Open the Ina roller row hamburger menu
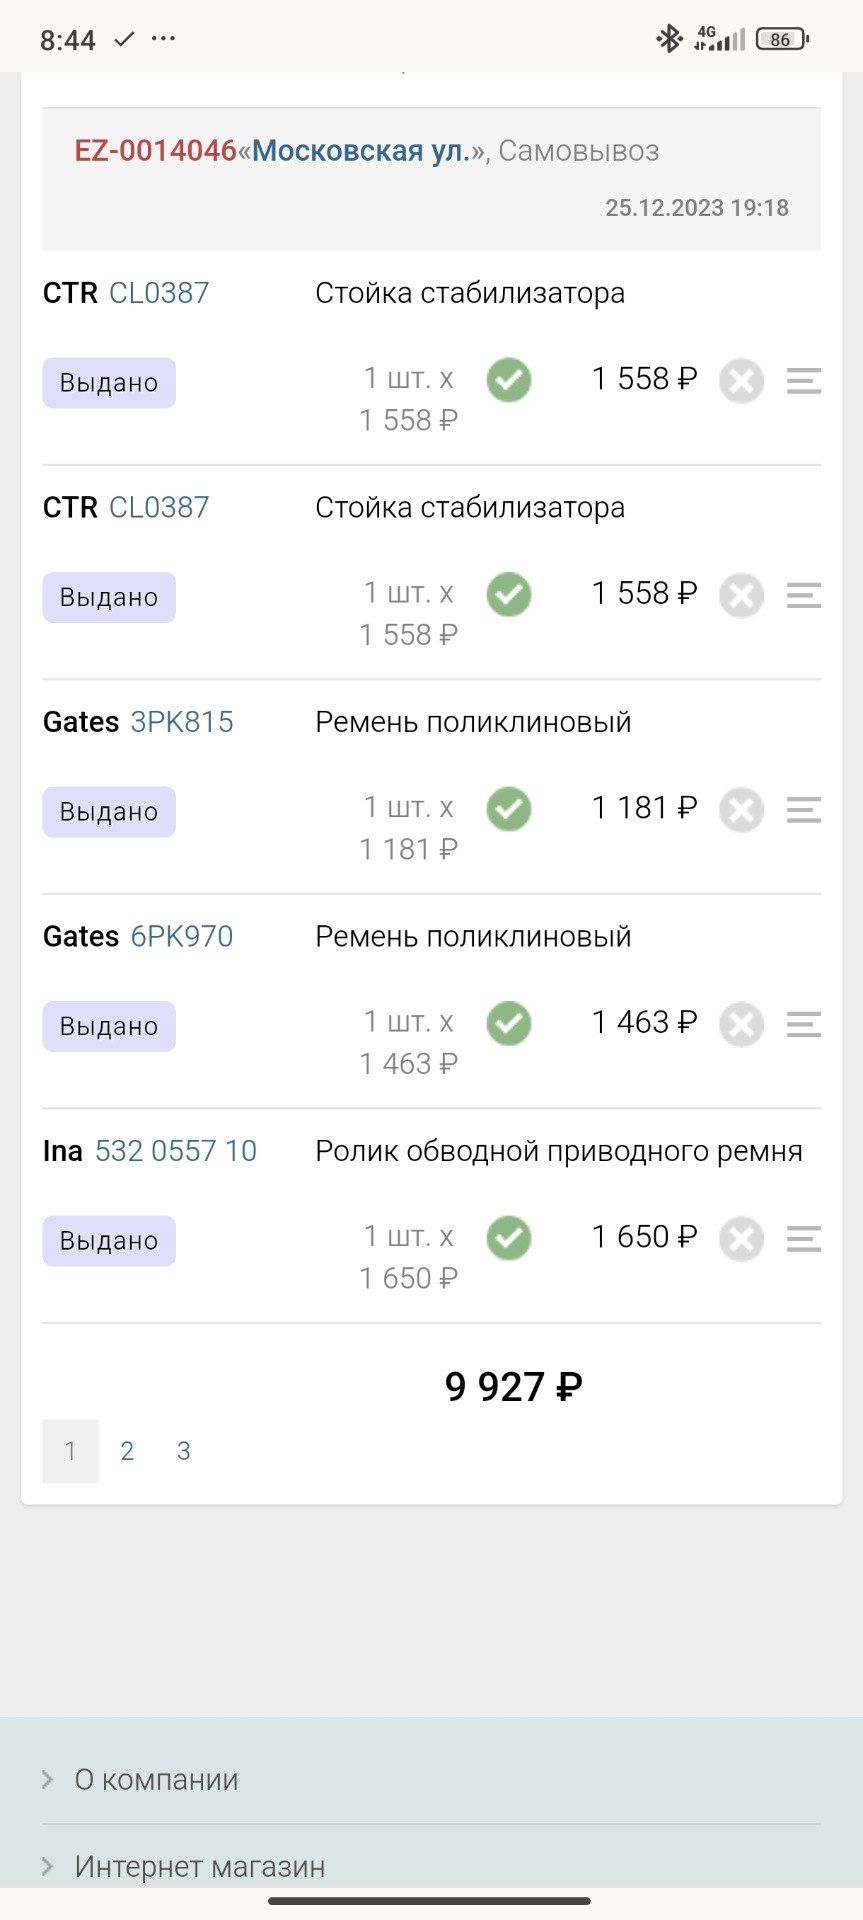The image size is (863, 1920). [x=803, y=1239]
